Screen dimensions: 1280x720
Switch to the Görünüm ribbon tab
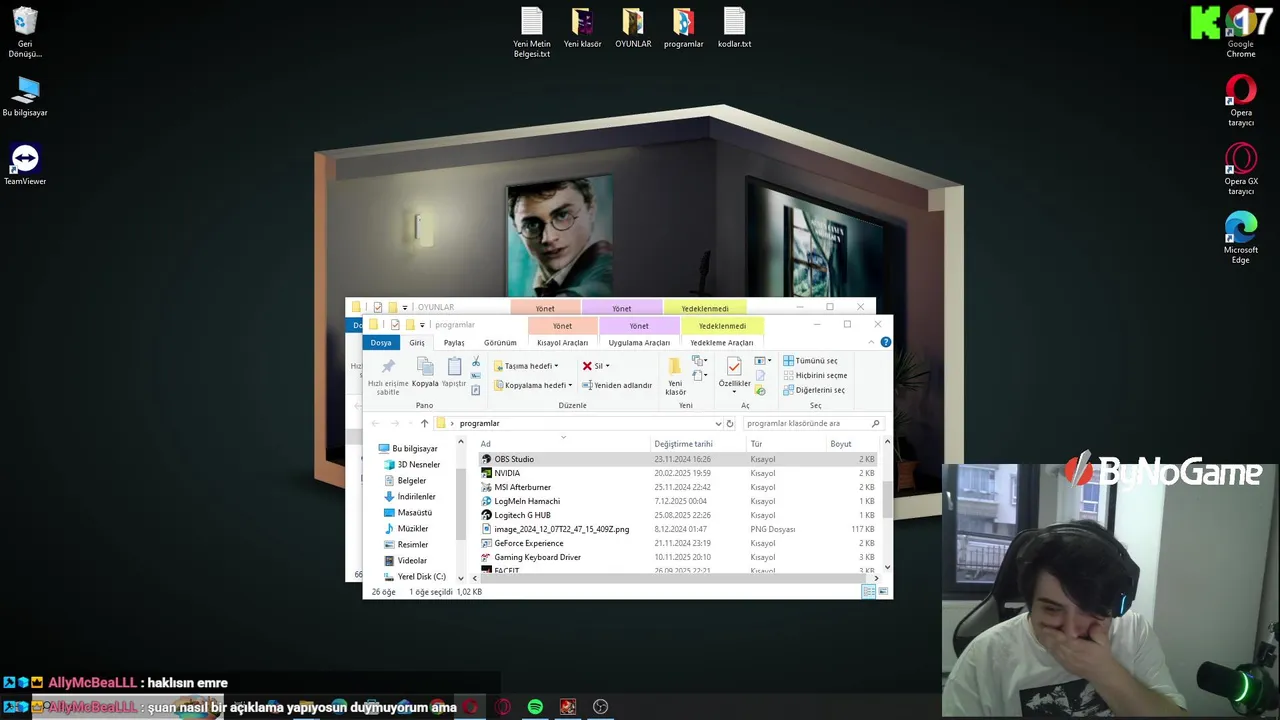coord(500,342)
